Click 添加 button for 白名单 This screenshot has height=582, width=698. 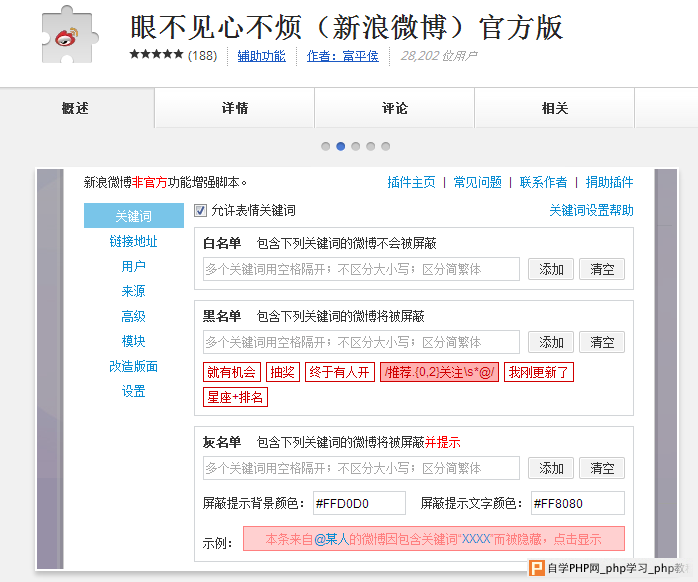click(x=551, y=269)
